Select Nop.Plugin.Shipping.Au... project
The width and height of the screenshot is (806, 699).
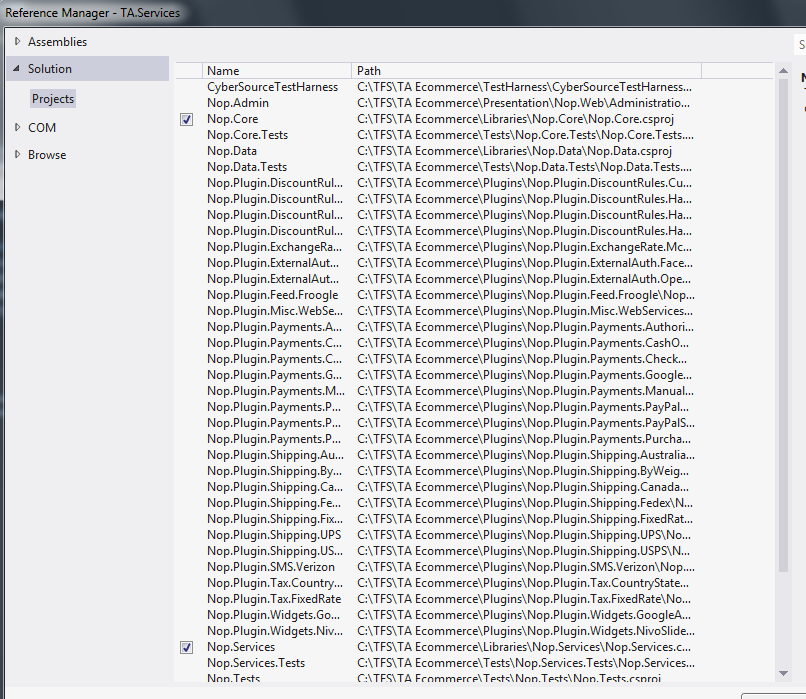click(276, 455)
